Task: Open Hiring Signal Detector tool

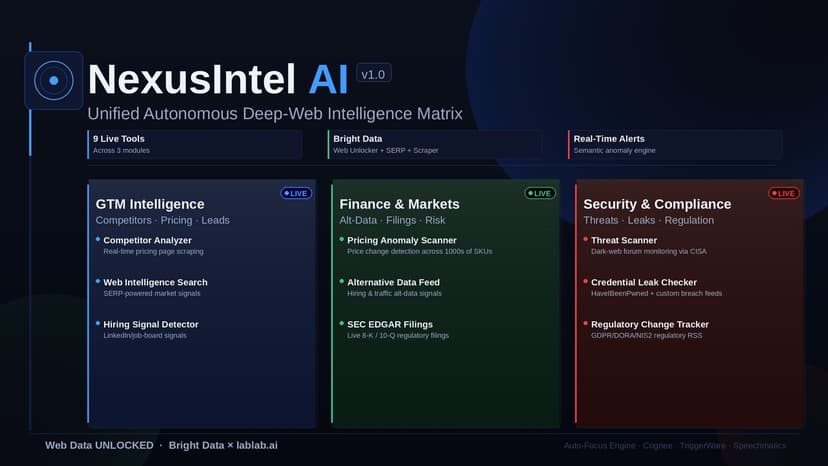Action: 151,324
